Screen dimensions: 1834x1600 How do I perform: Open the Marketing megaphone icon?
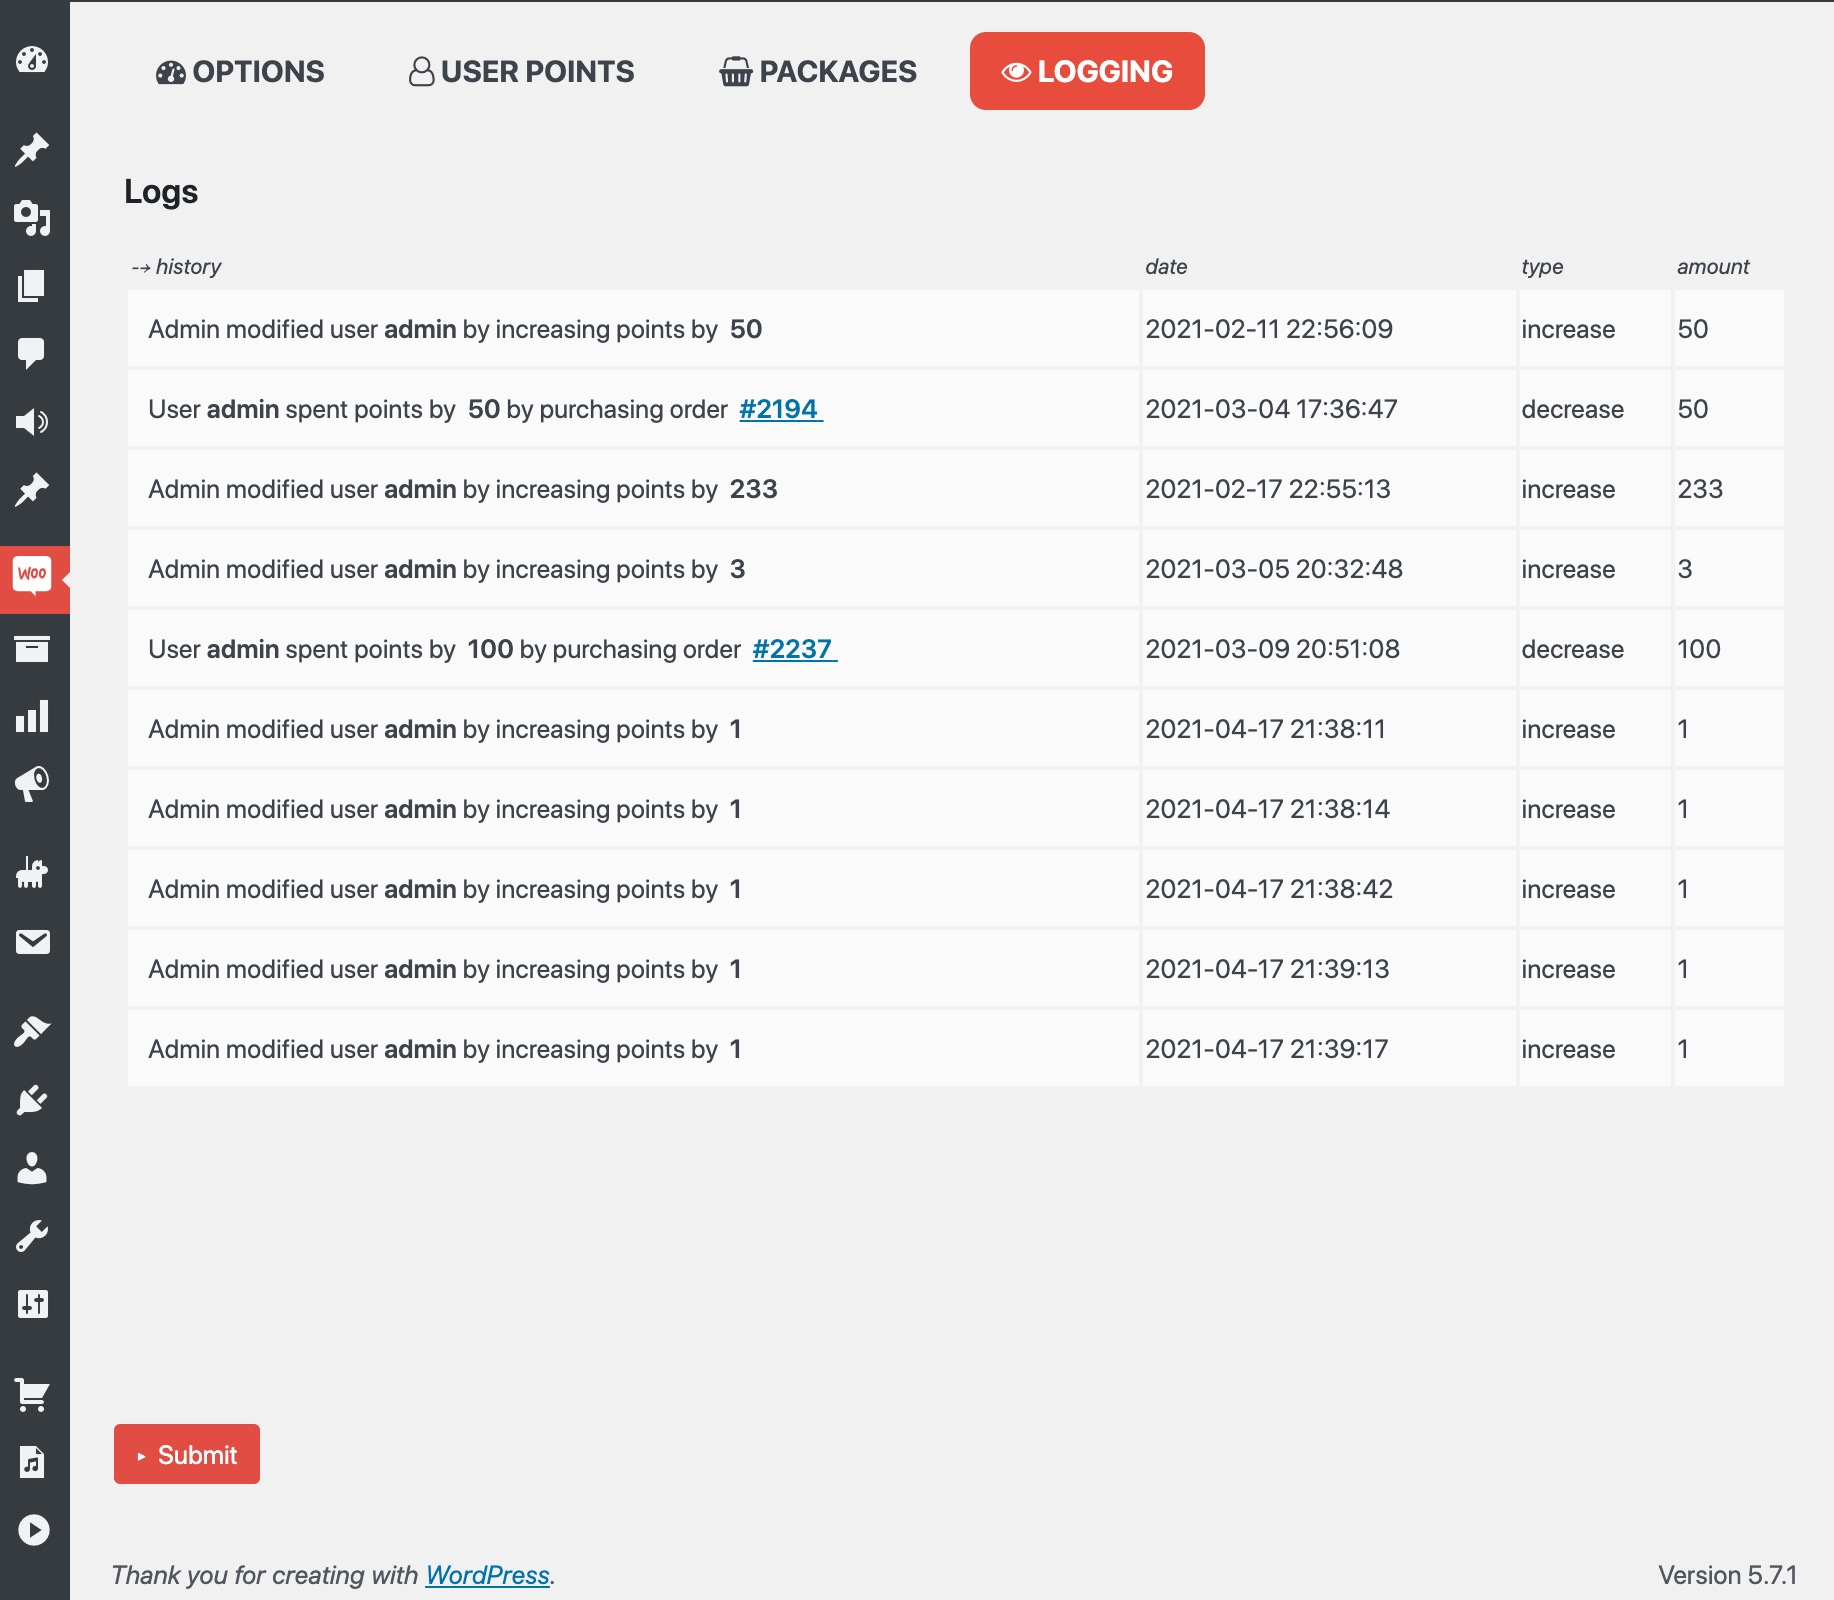pyautogui.click(x=32, y=785)
